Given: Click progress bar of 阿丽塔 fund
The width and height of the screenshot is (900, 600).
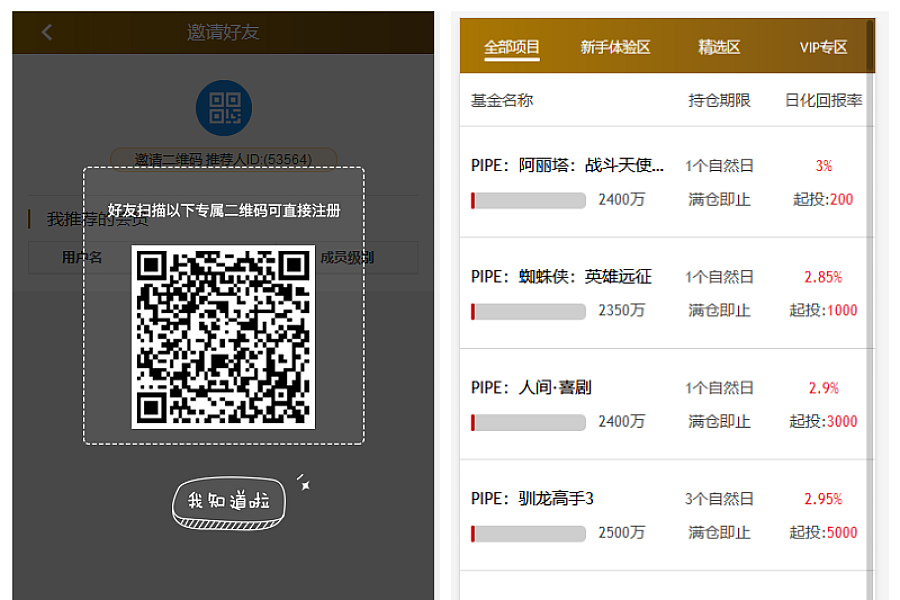Looking at the screenshot, I should pyautogui.click(x=528, y=200).
